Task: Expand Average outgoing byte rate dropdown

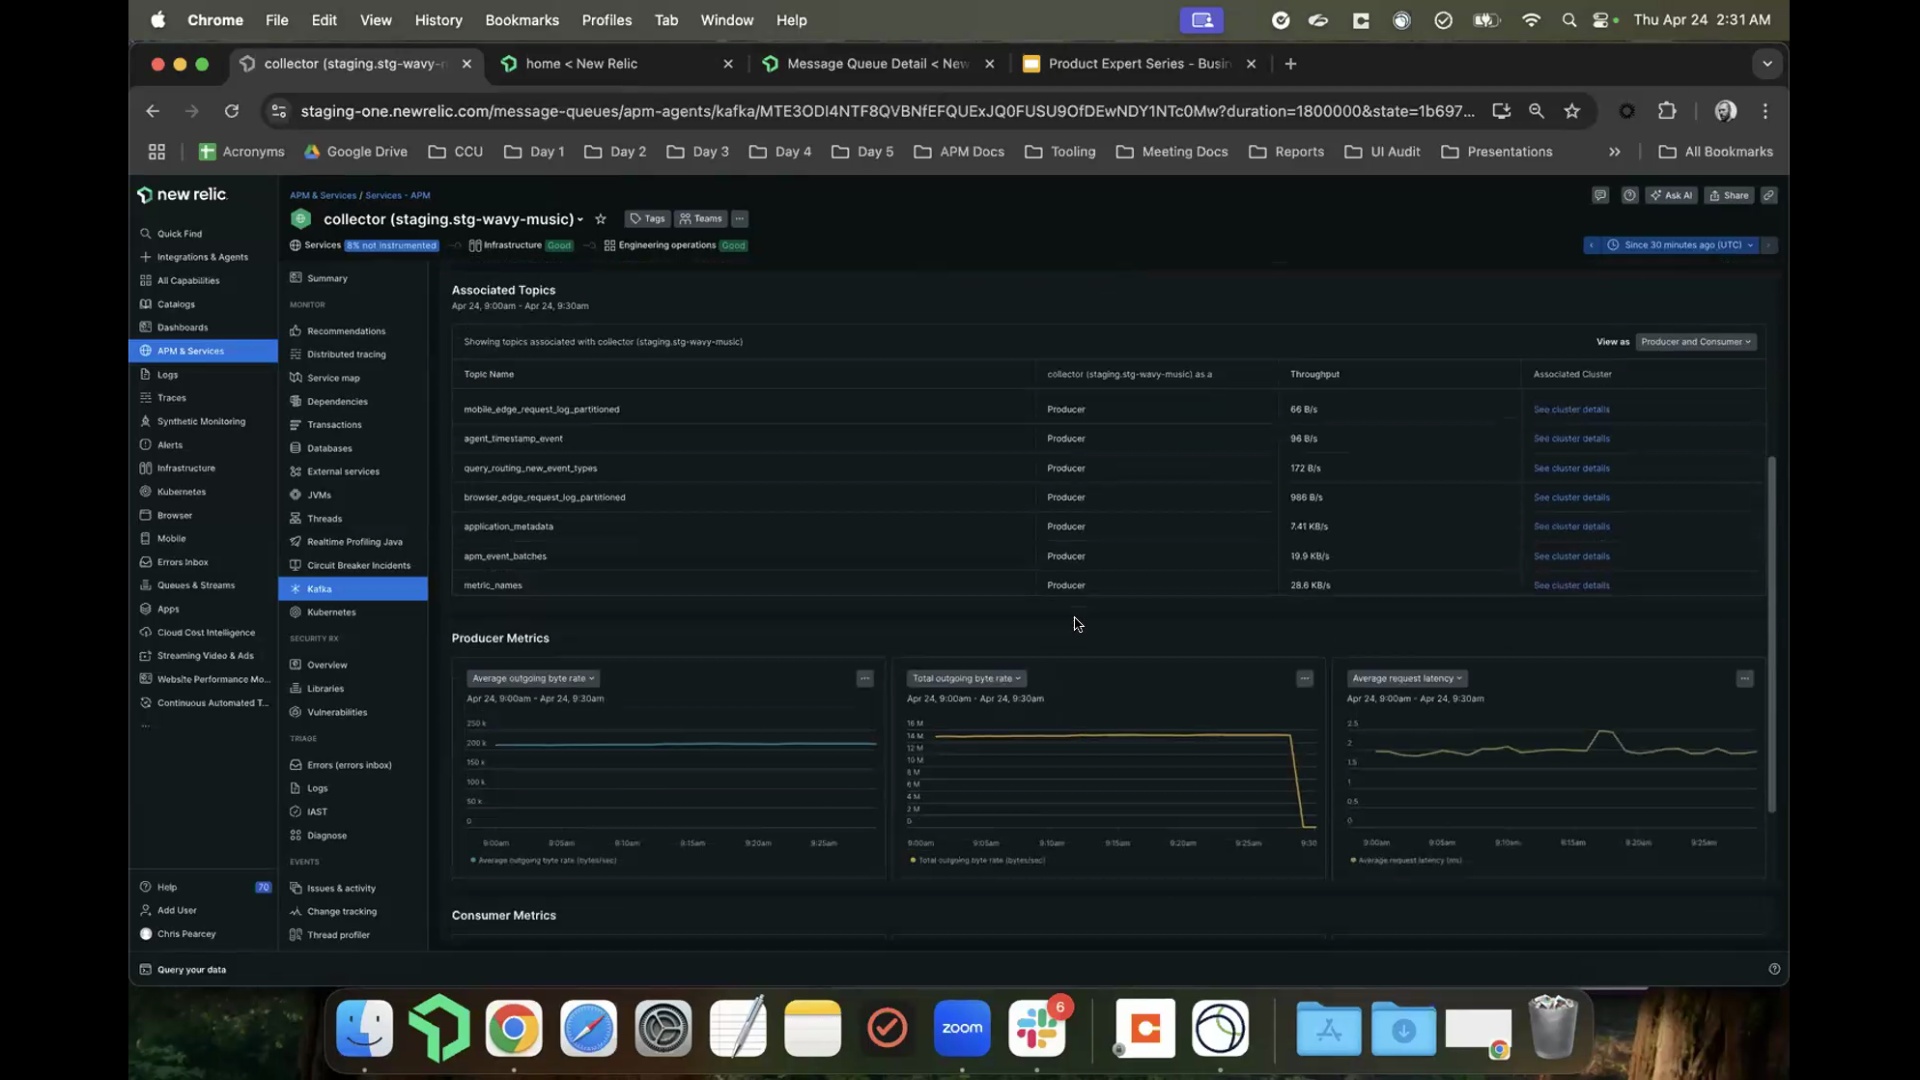Action: (533, 679)
